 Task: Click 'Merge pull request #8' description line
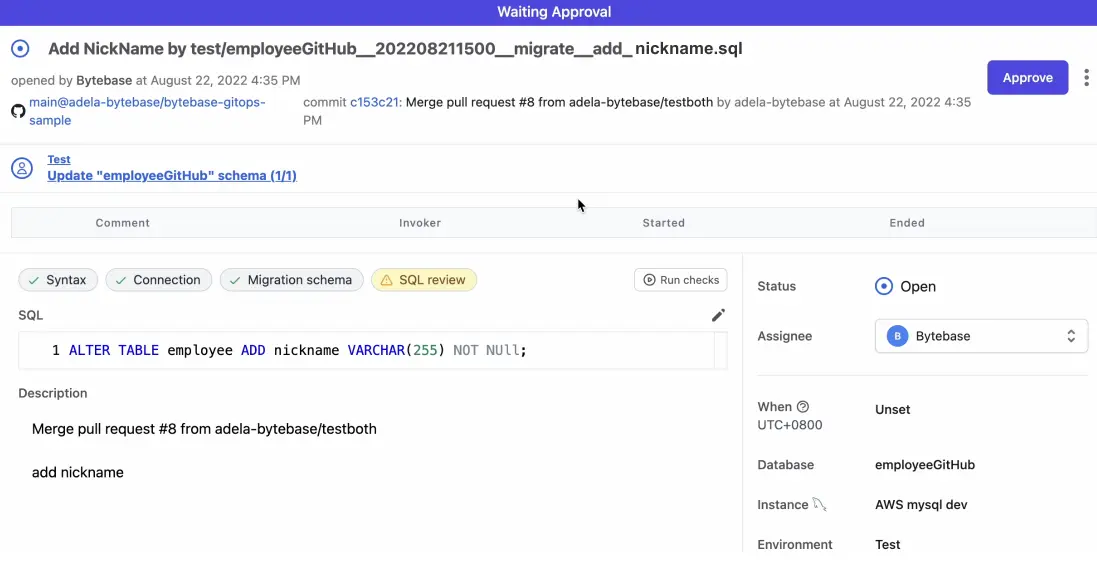point(204,429)
